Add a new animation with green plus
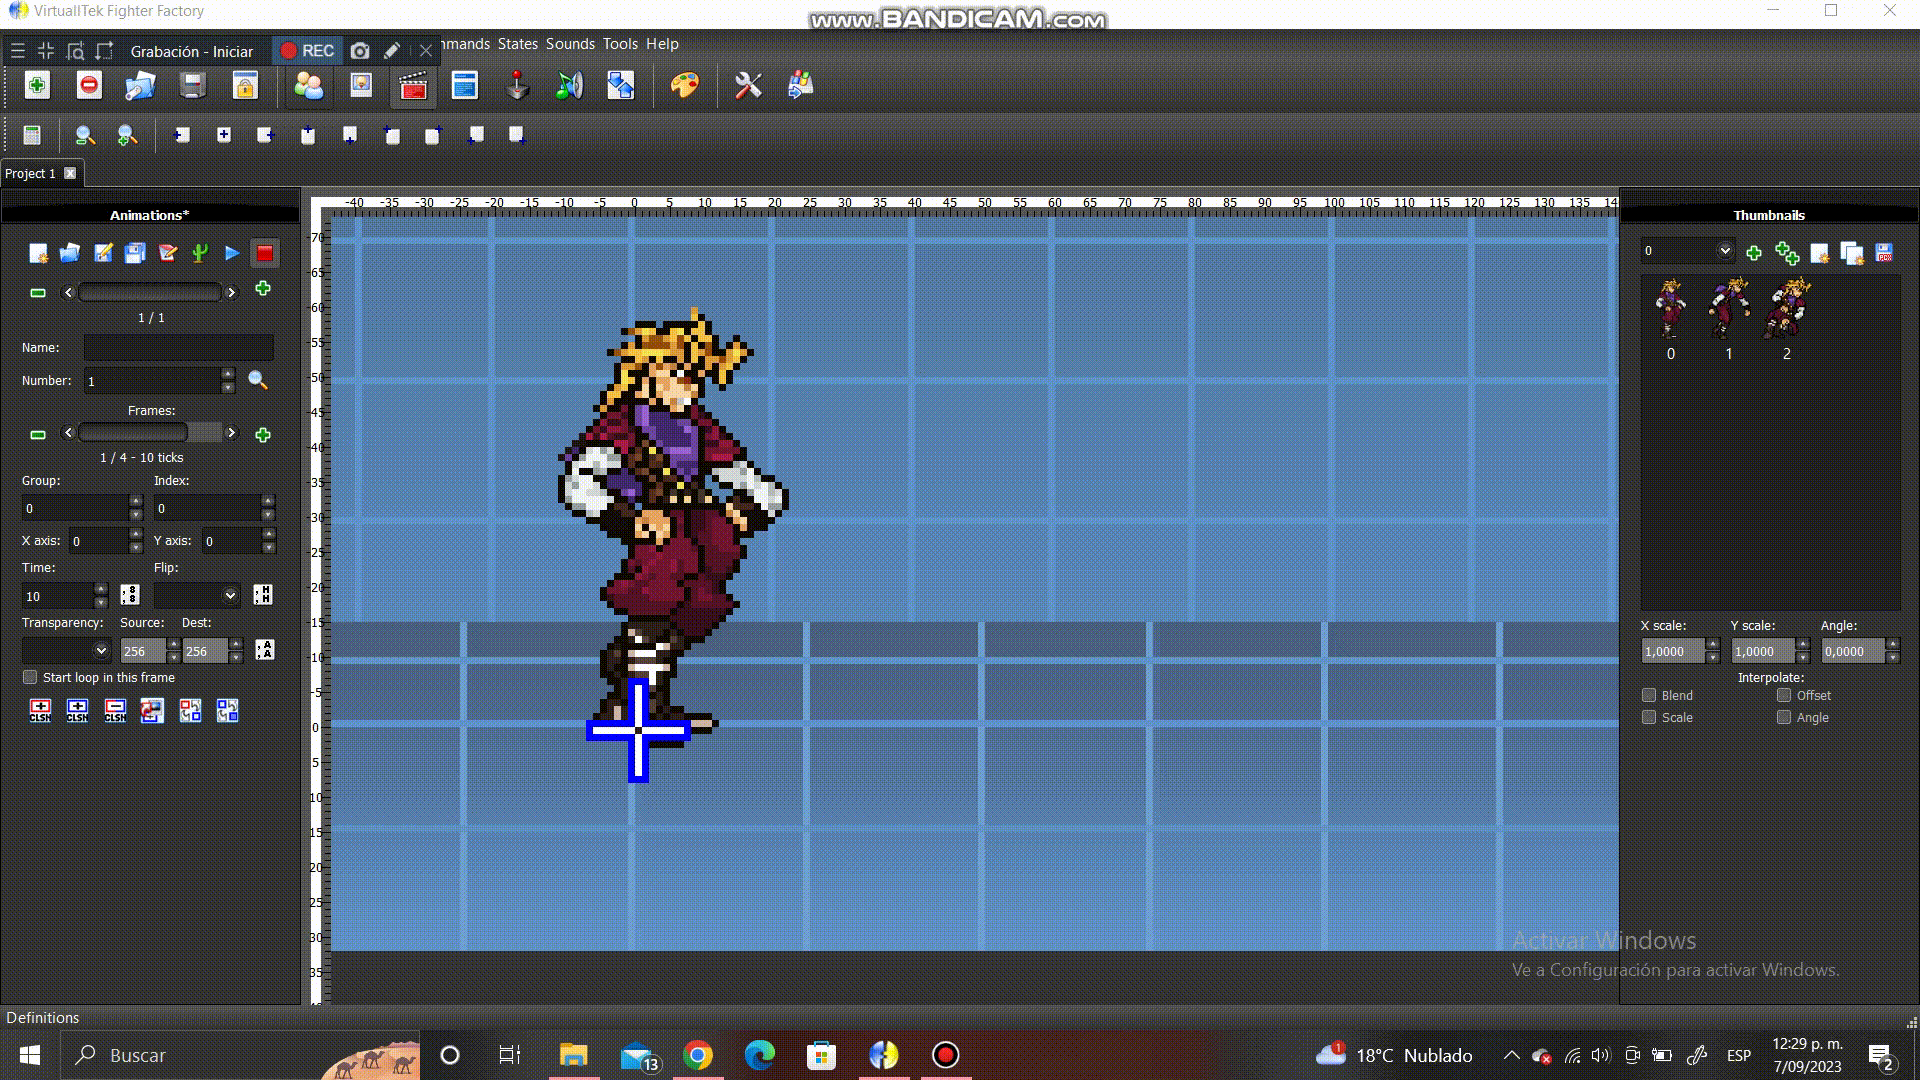The image size is (1920, 1080). [263, 289]
